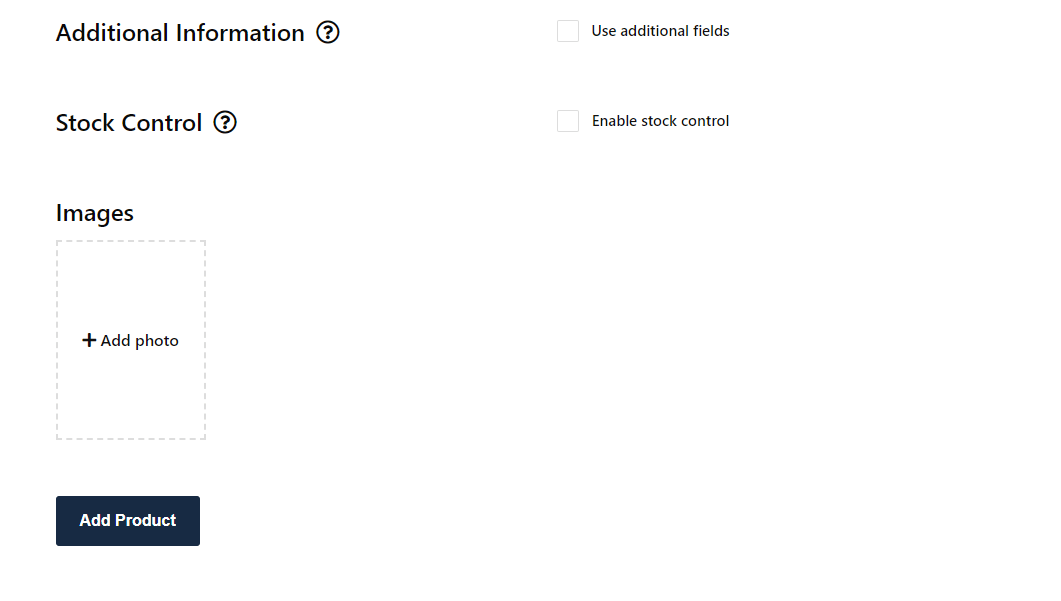Click the Stock Control heading
The width and height of the screenshot is (1061, 601).
(129, 123)
